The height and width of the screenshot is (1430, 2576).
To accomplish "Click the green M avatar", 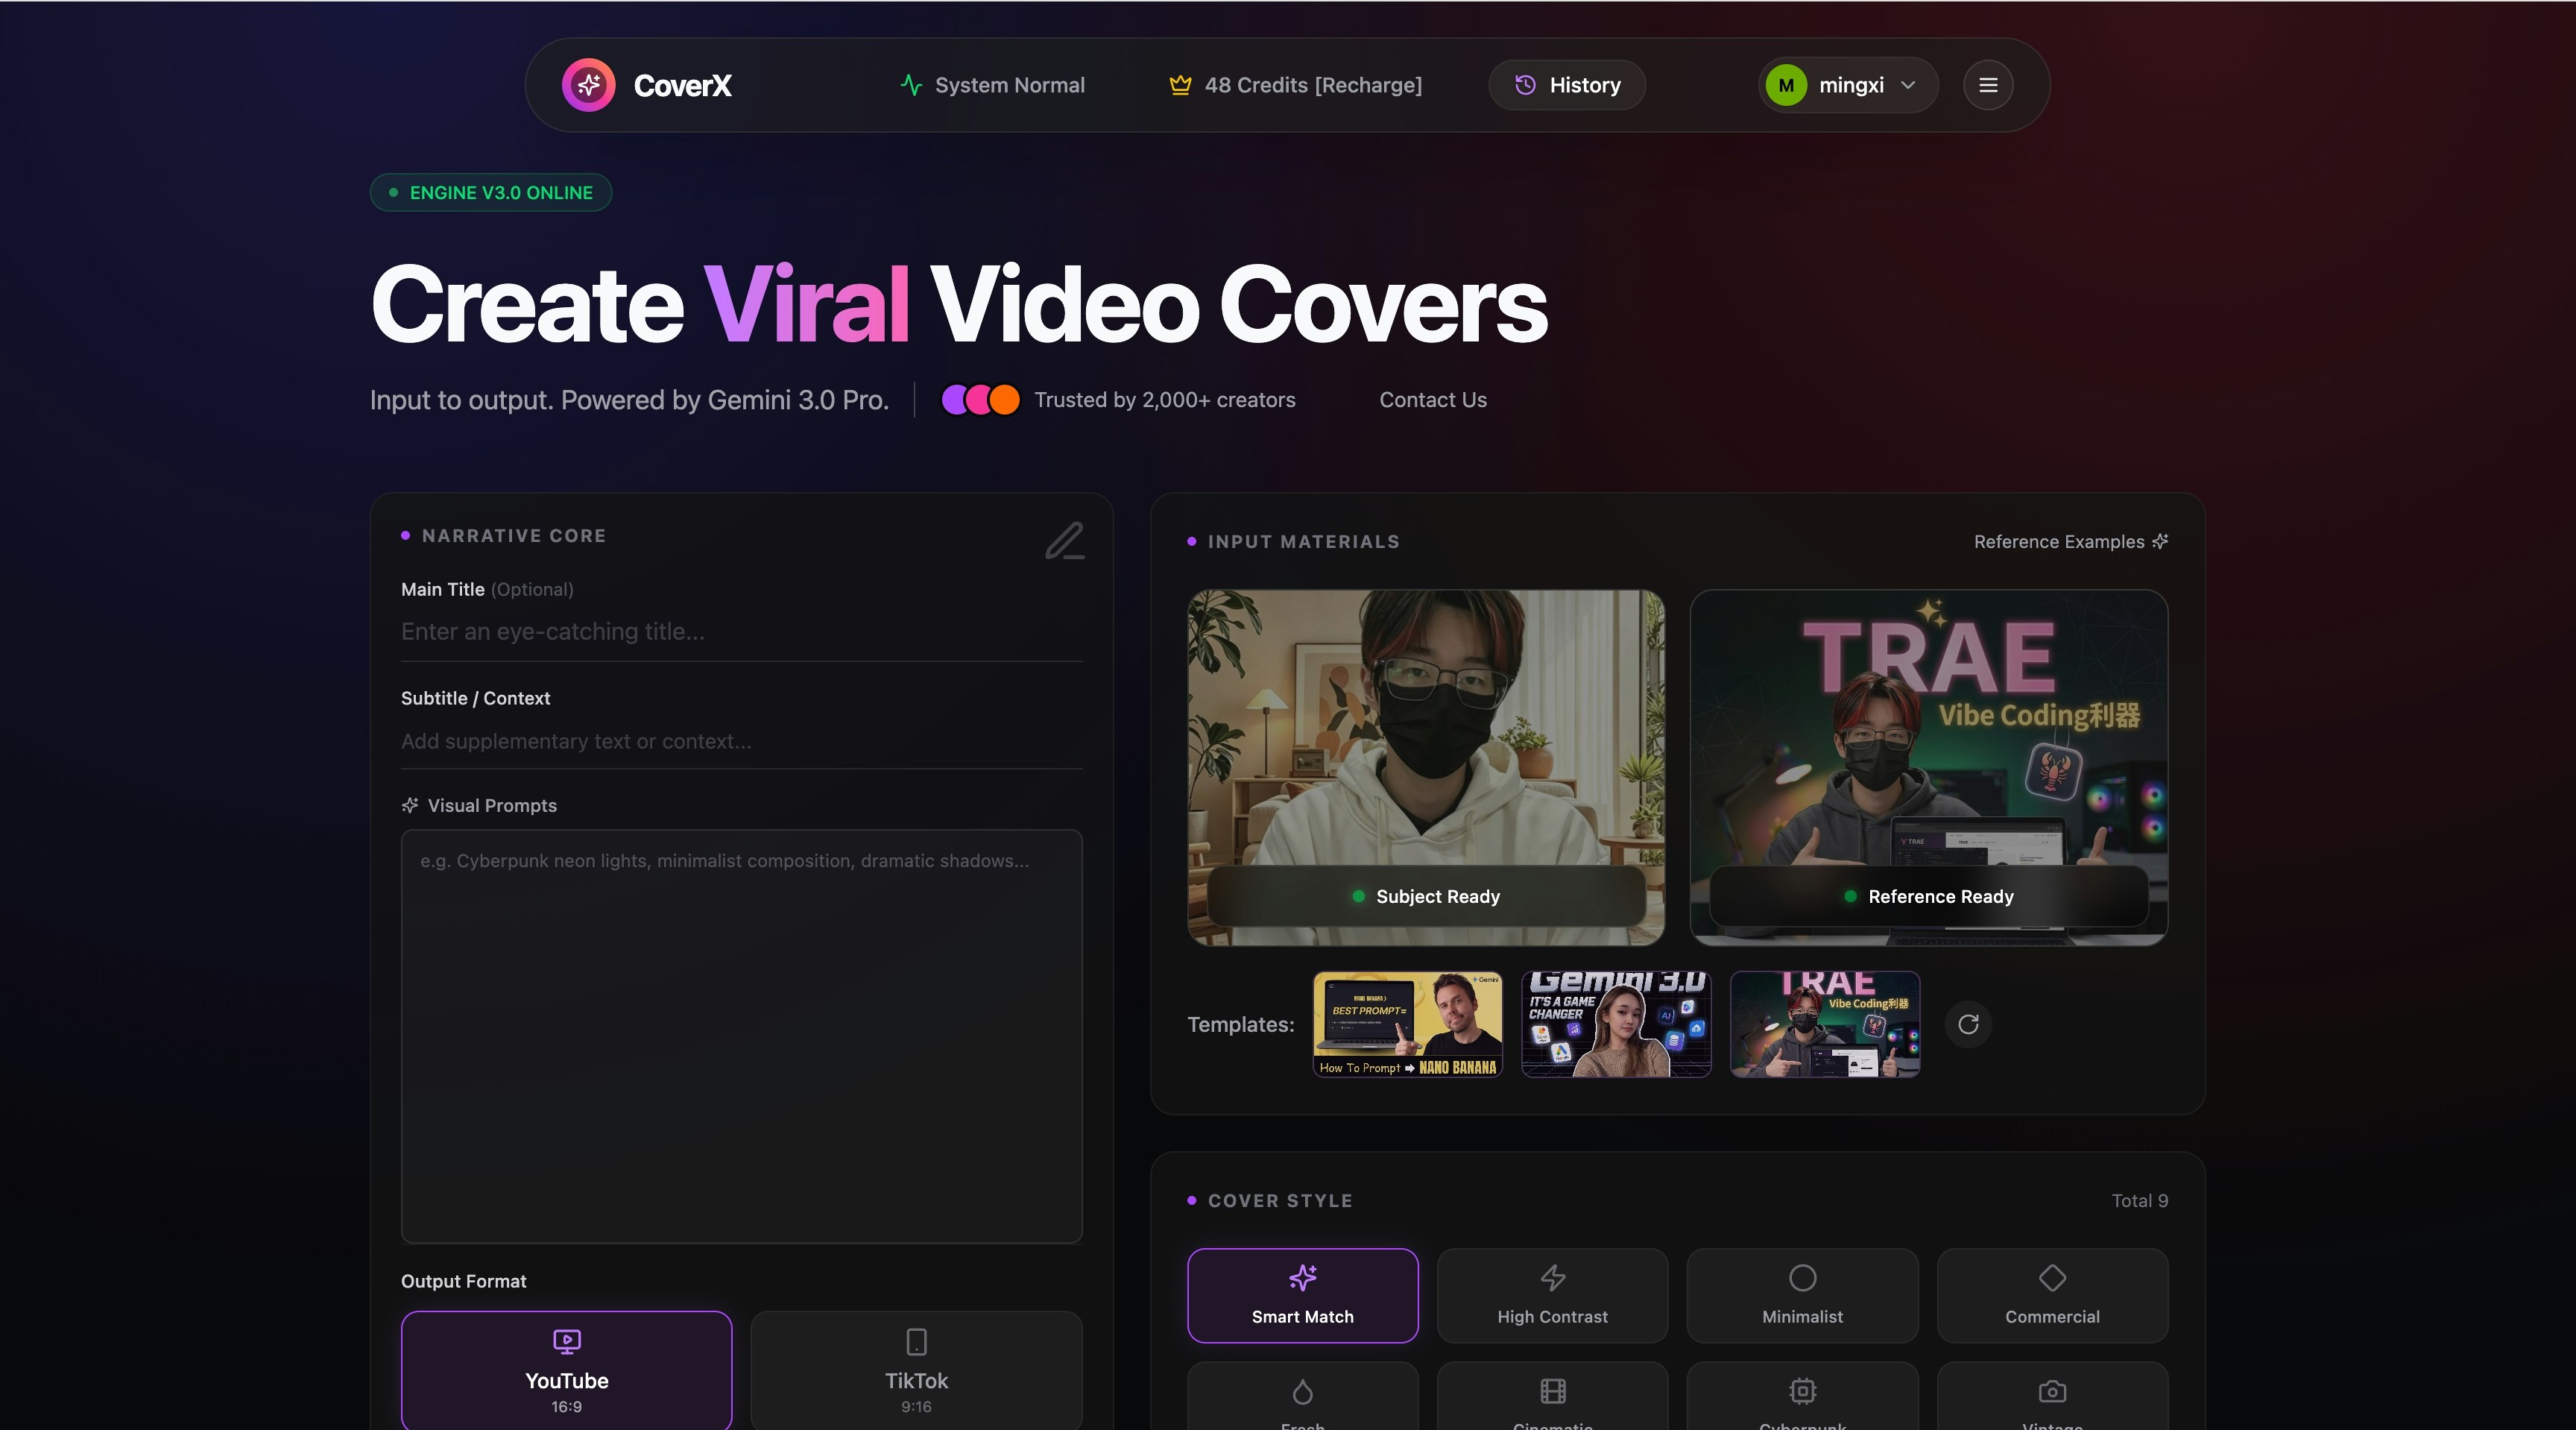I will click(1786, 85).
